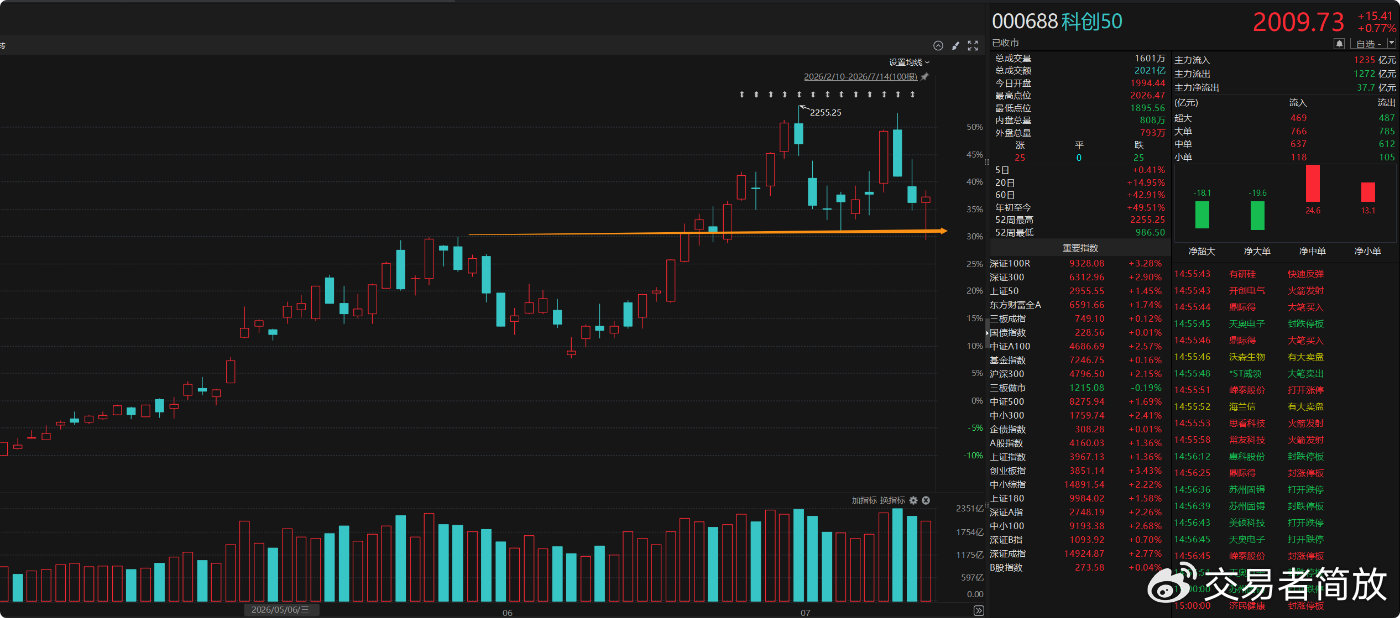This screenshot has width=1400, height=618.
Task: Click the upward marker above peak candle
Action: point(799,94)
